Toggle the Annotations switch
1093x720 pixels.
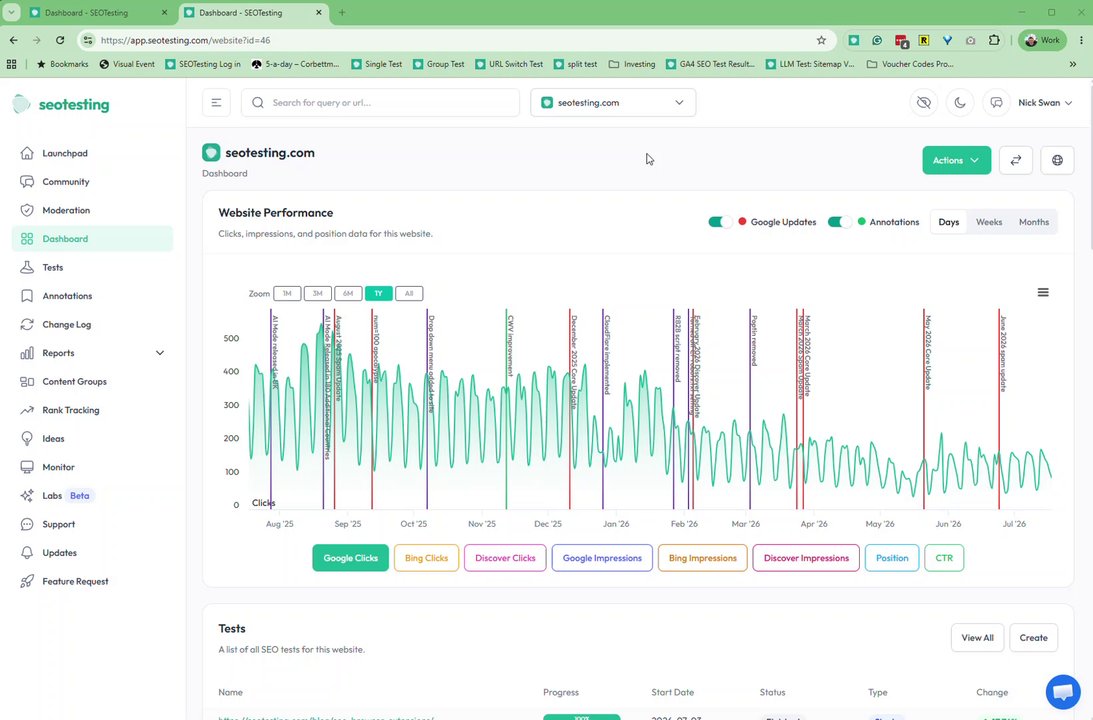click(839, 222)
